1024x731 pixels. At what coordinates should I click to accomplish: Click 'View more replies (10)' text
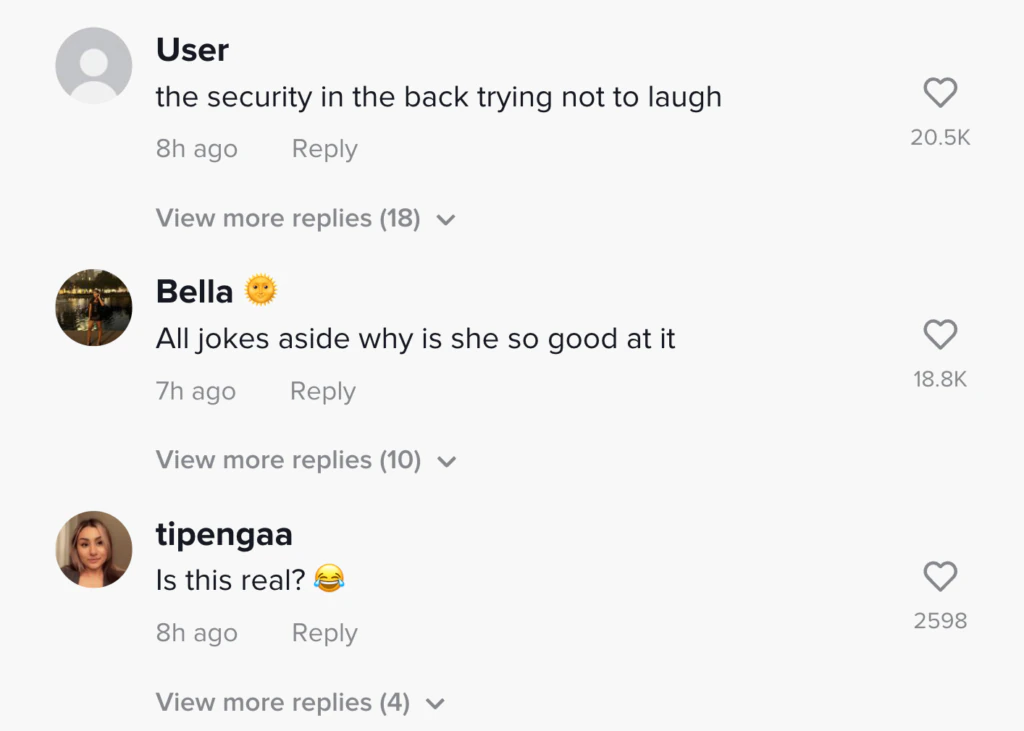point(288,460)
